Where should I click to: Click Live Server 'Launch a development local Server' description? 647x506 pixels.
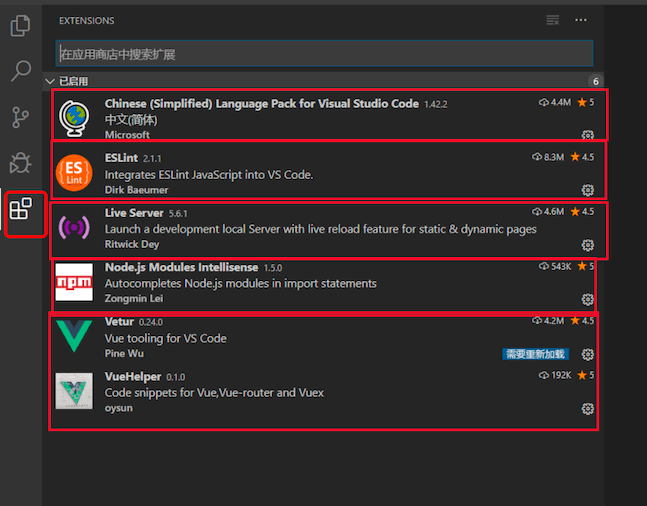(x=321, y=229)
